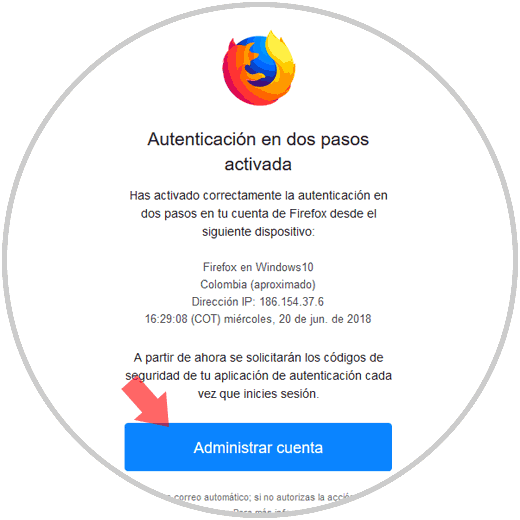
Task: Click the Administrar cuenta button
Action: pos(258,447)
